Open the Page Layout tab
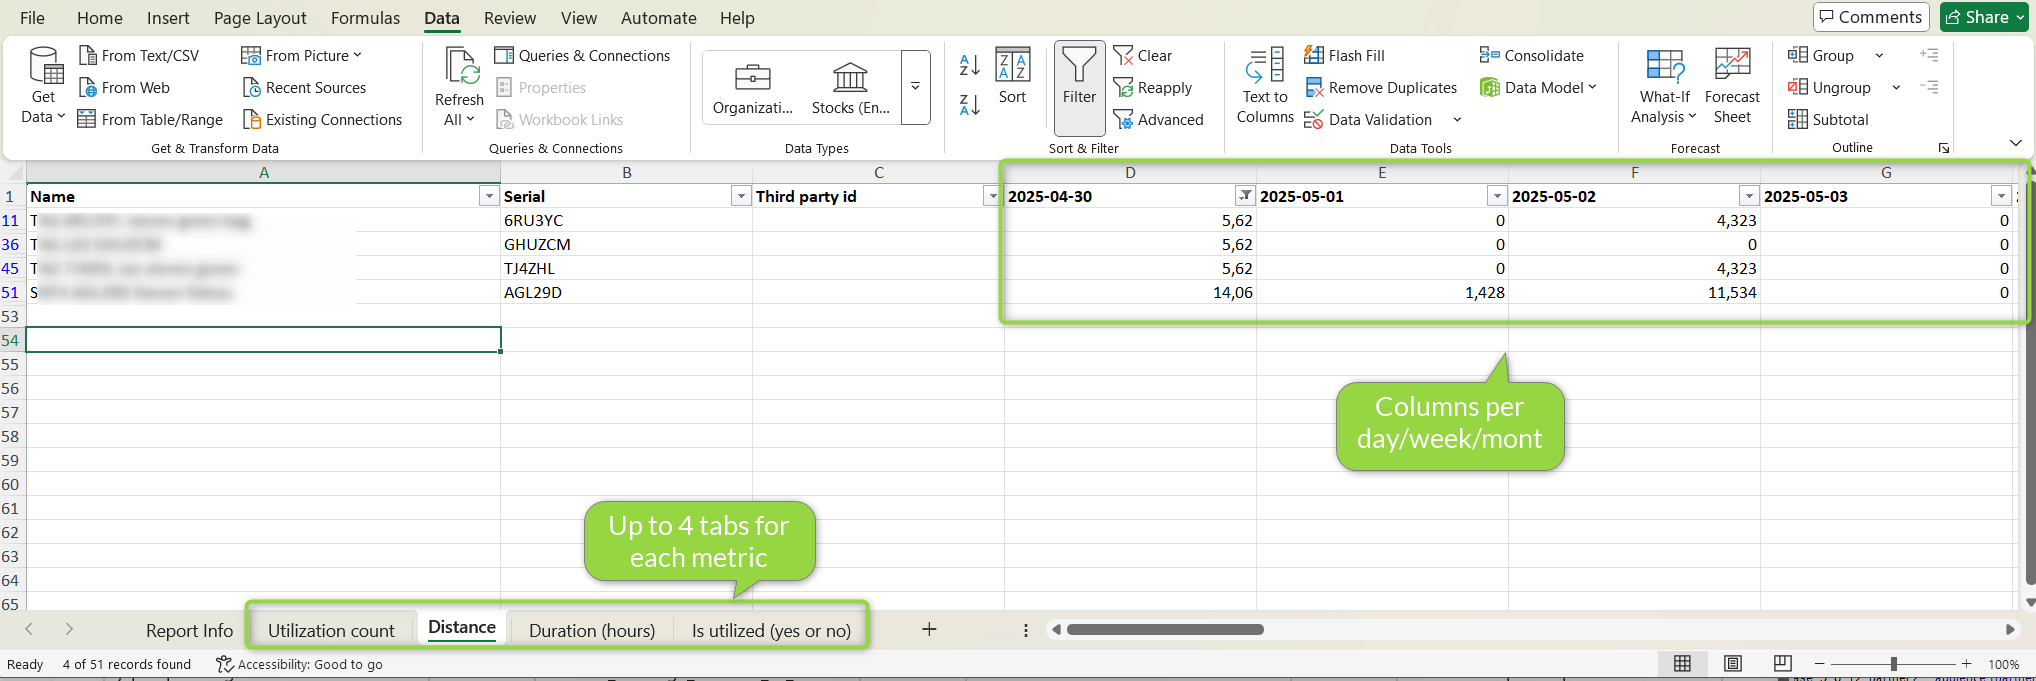Viewport: 2036px width, 681px height. [x=260, y=18]
